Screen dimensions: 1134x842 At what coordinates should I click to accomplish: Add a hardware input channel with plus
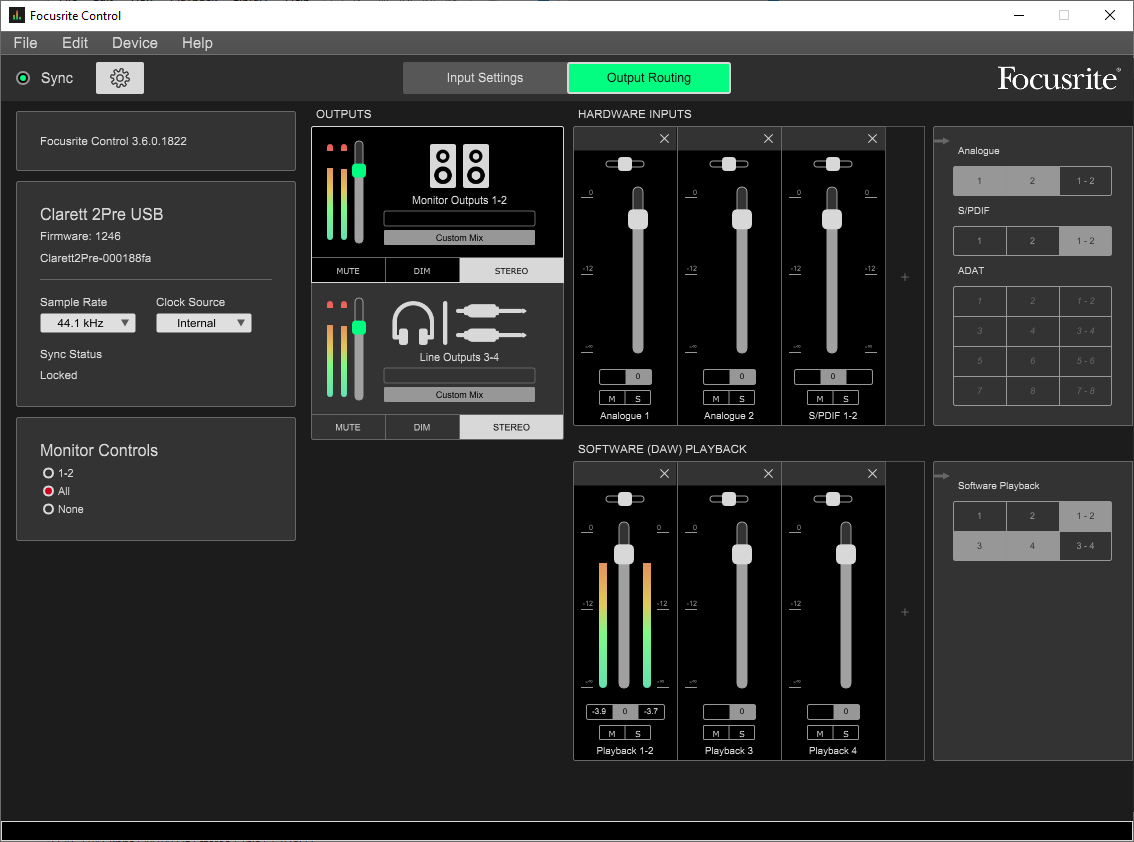click(x=905, y=277)
